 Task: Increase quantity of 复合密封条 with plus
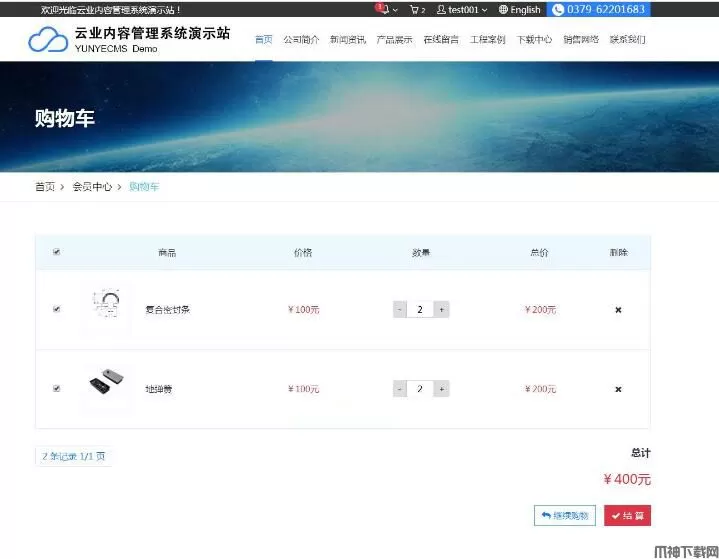[x=441, y=310]
